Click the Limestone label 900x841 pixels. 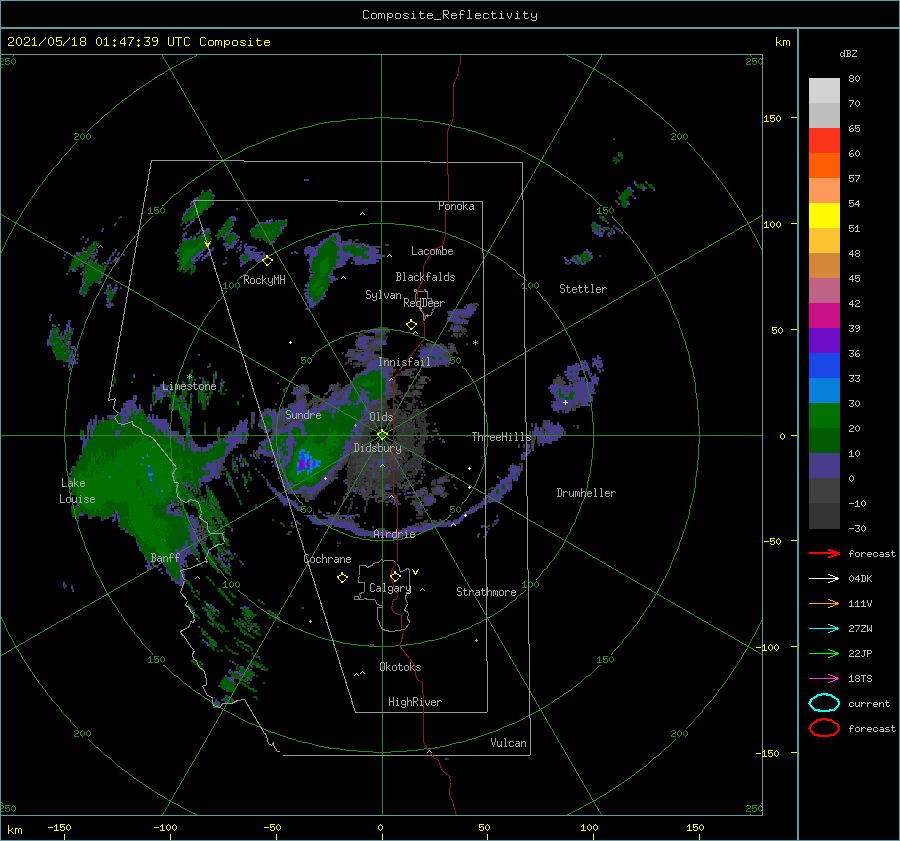tap(189, 386)
